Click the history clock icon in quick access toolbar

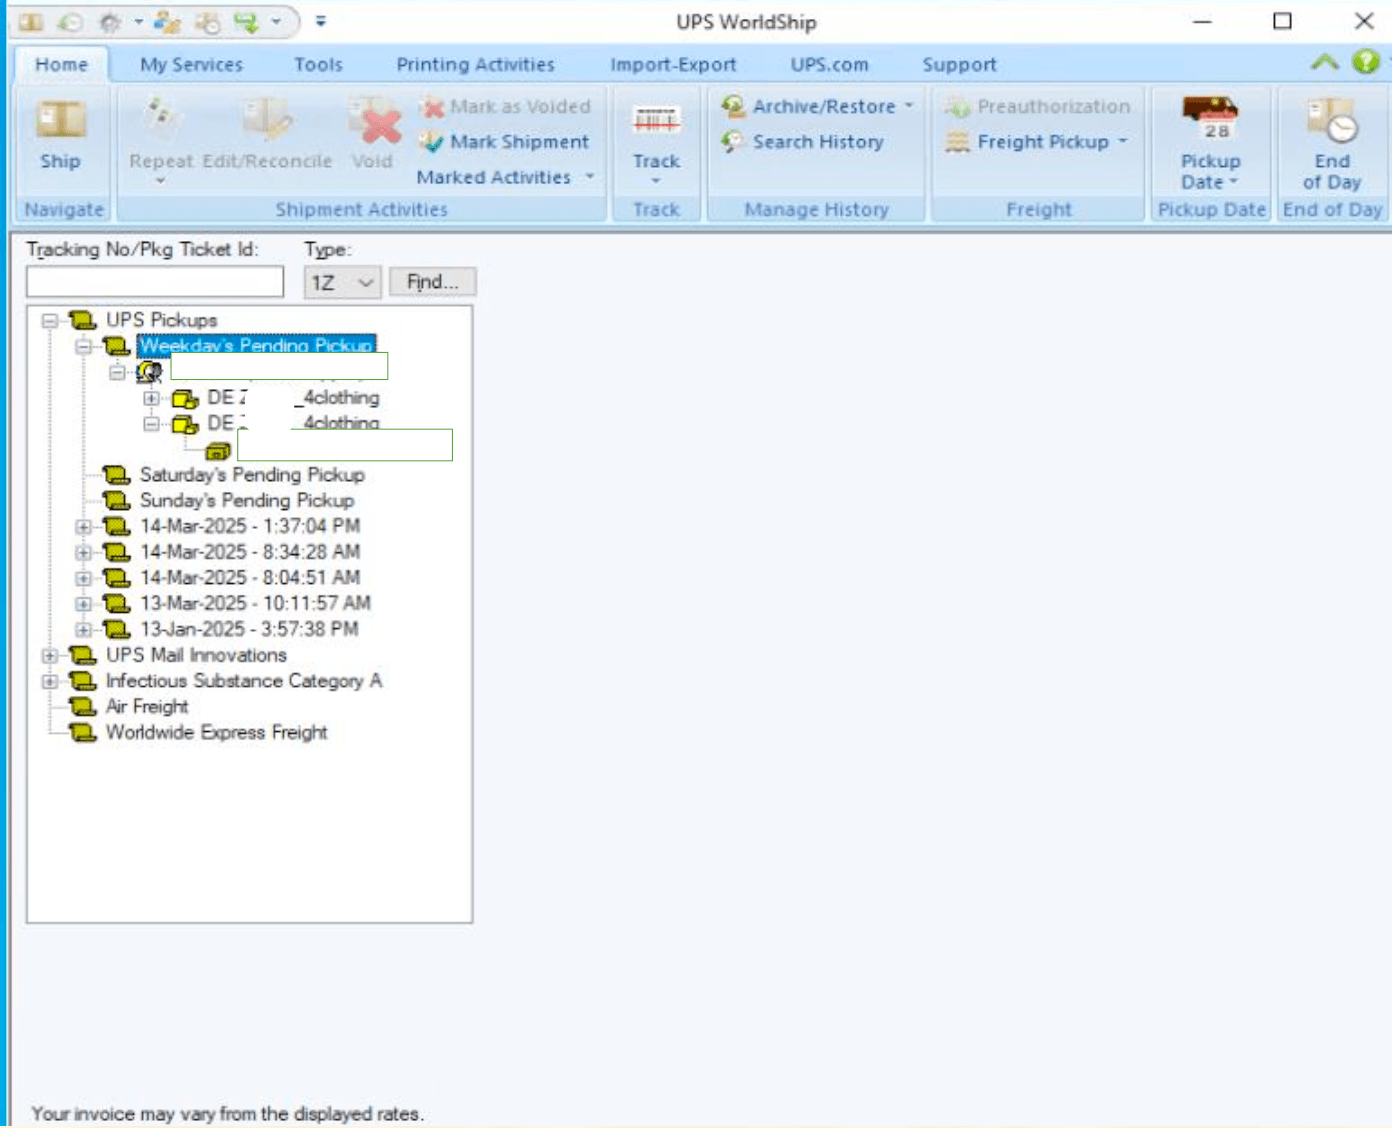(x=70, y=21)
